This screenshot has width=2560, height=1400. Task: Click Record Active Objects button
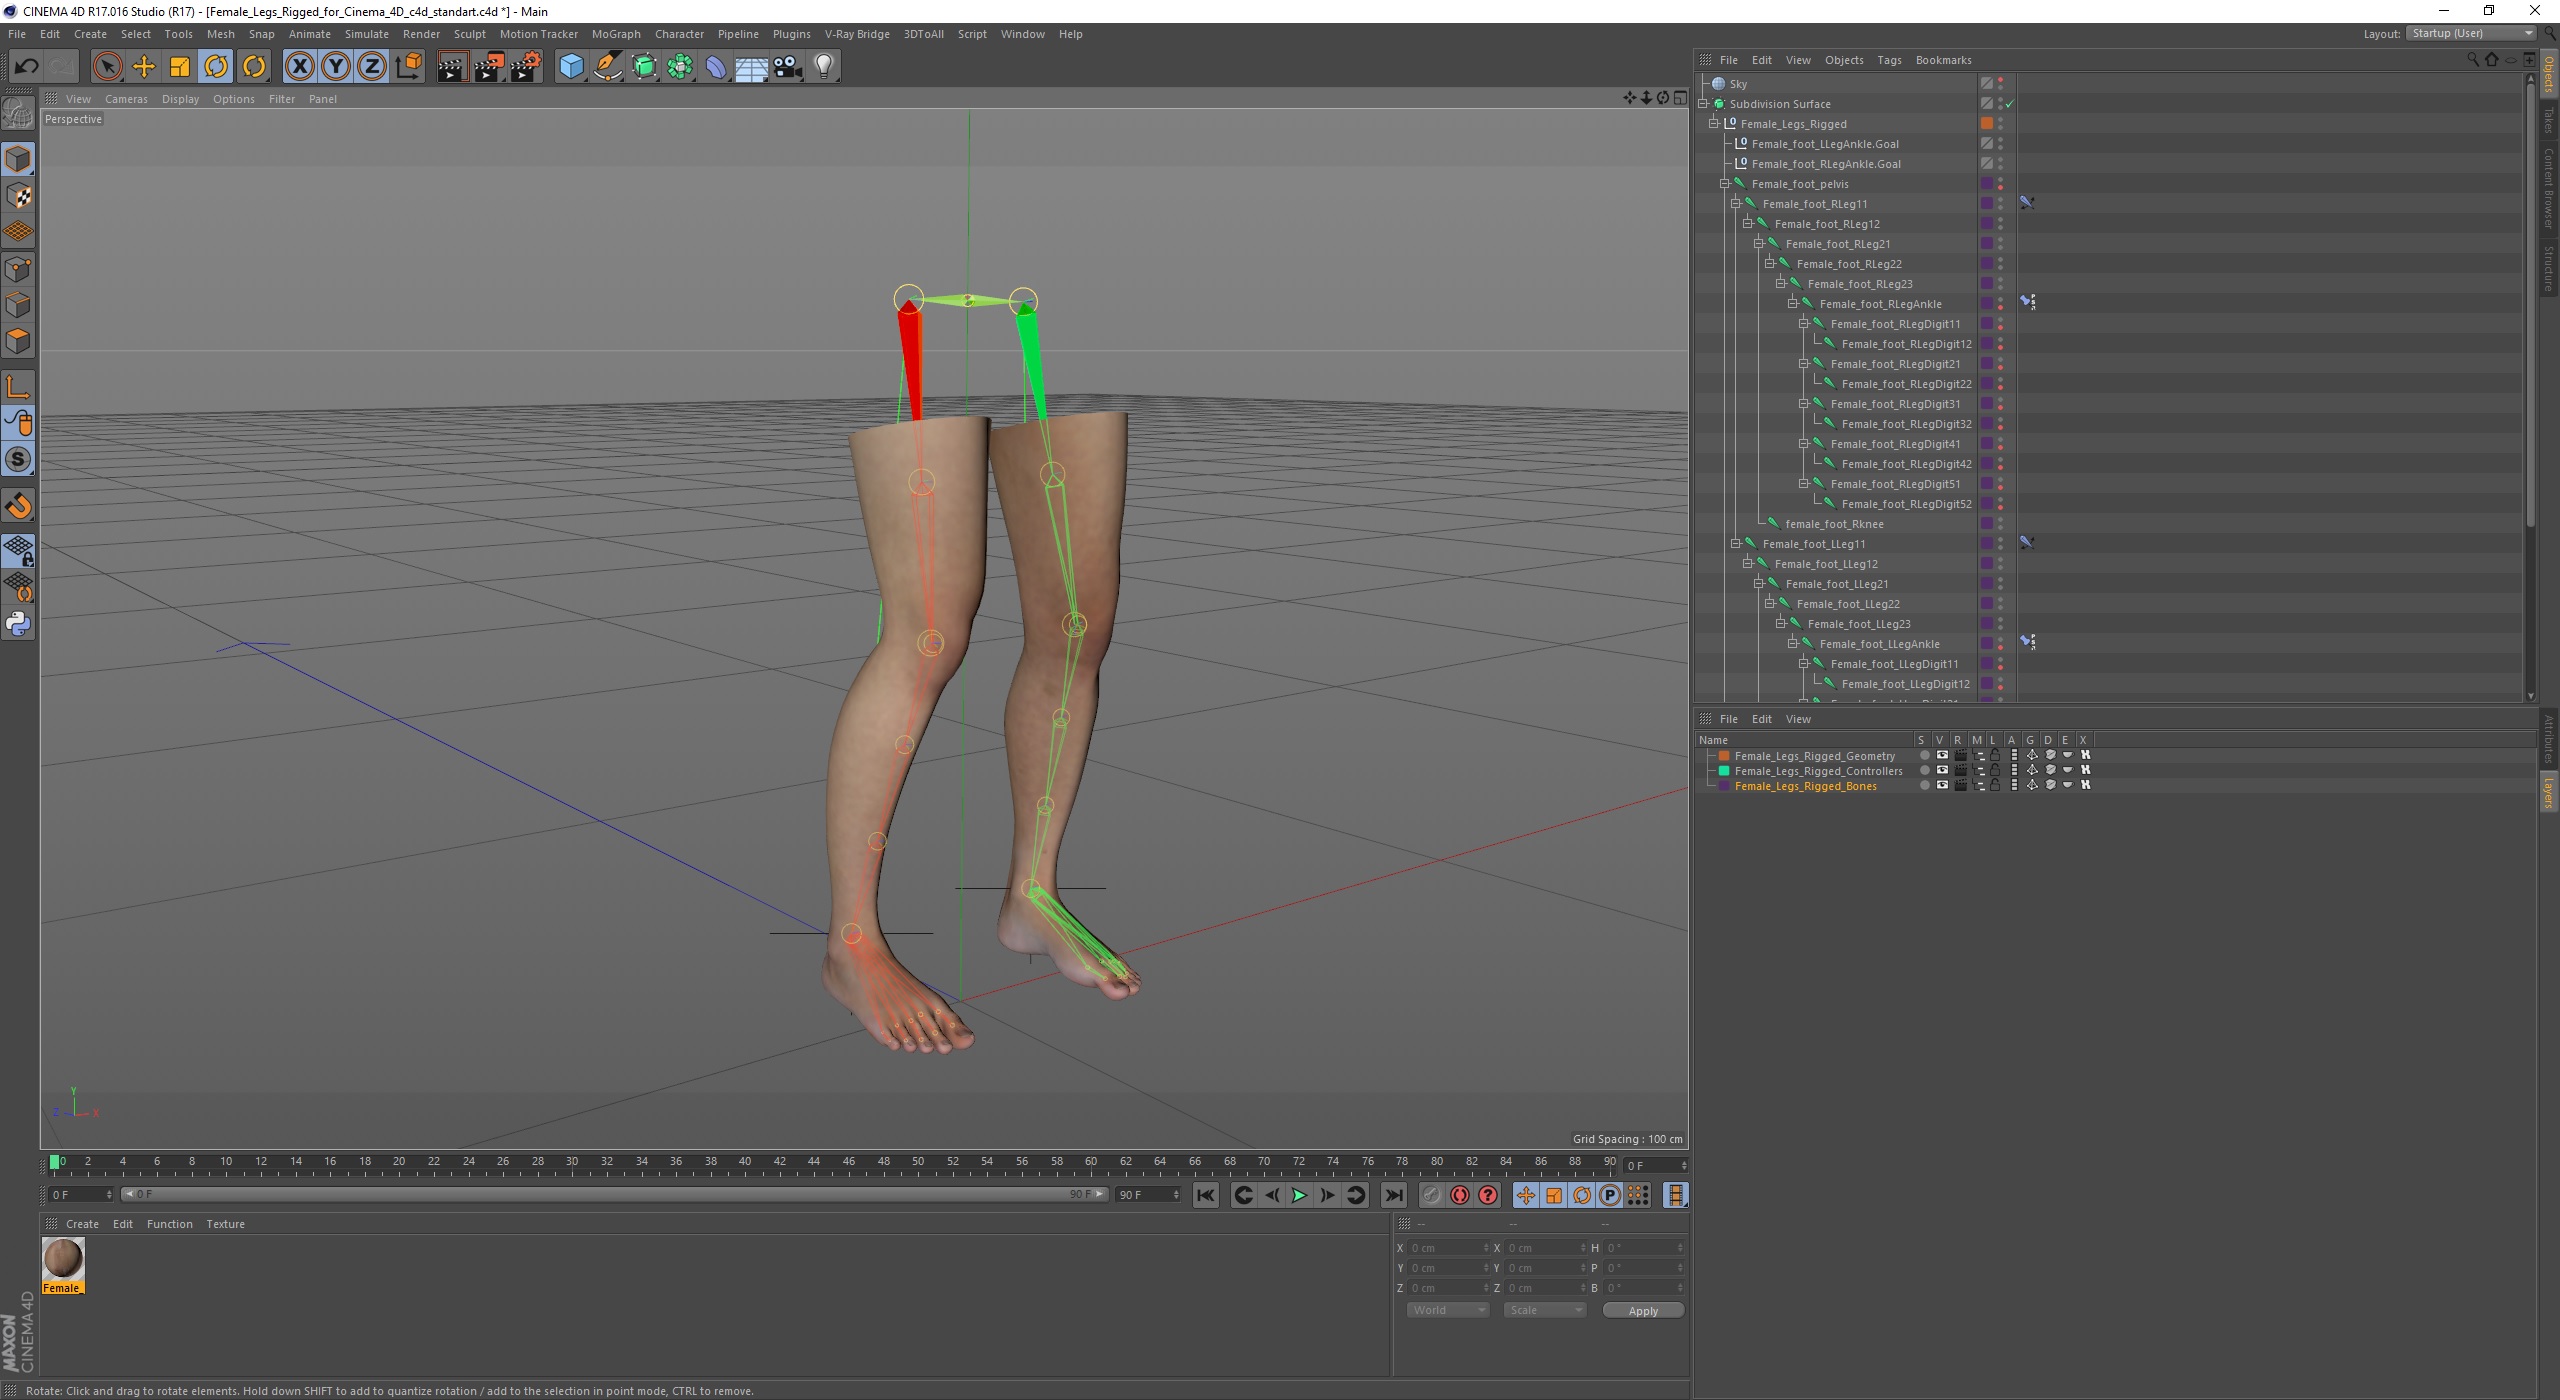[x=1431, y=1195]
